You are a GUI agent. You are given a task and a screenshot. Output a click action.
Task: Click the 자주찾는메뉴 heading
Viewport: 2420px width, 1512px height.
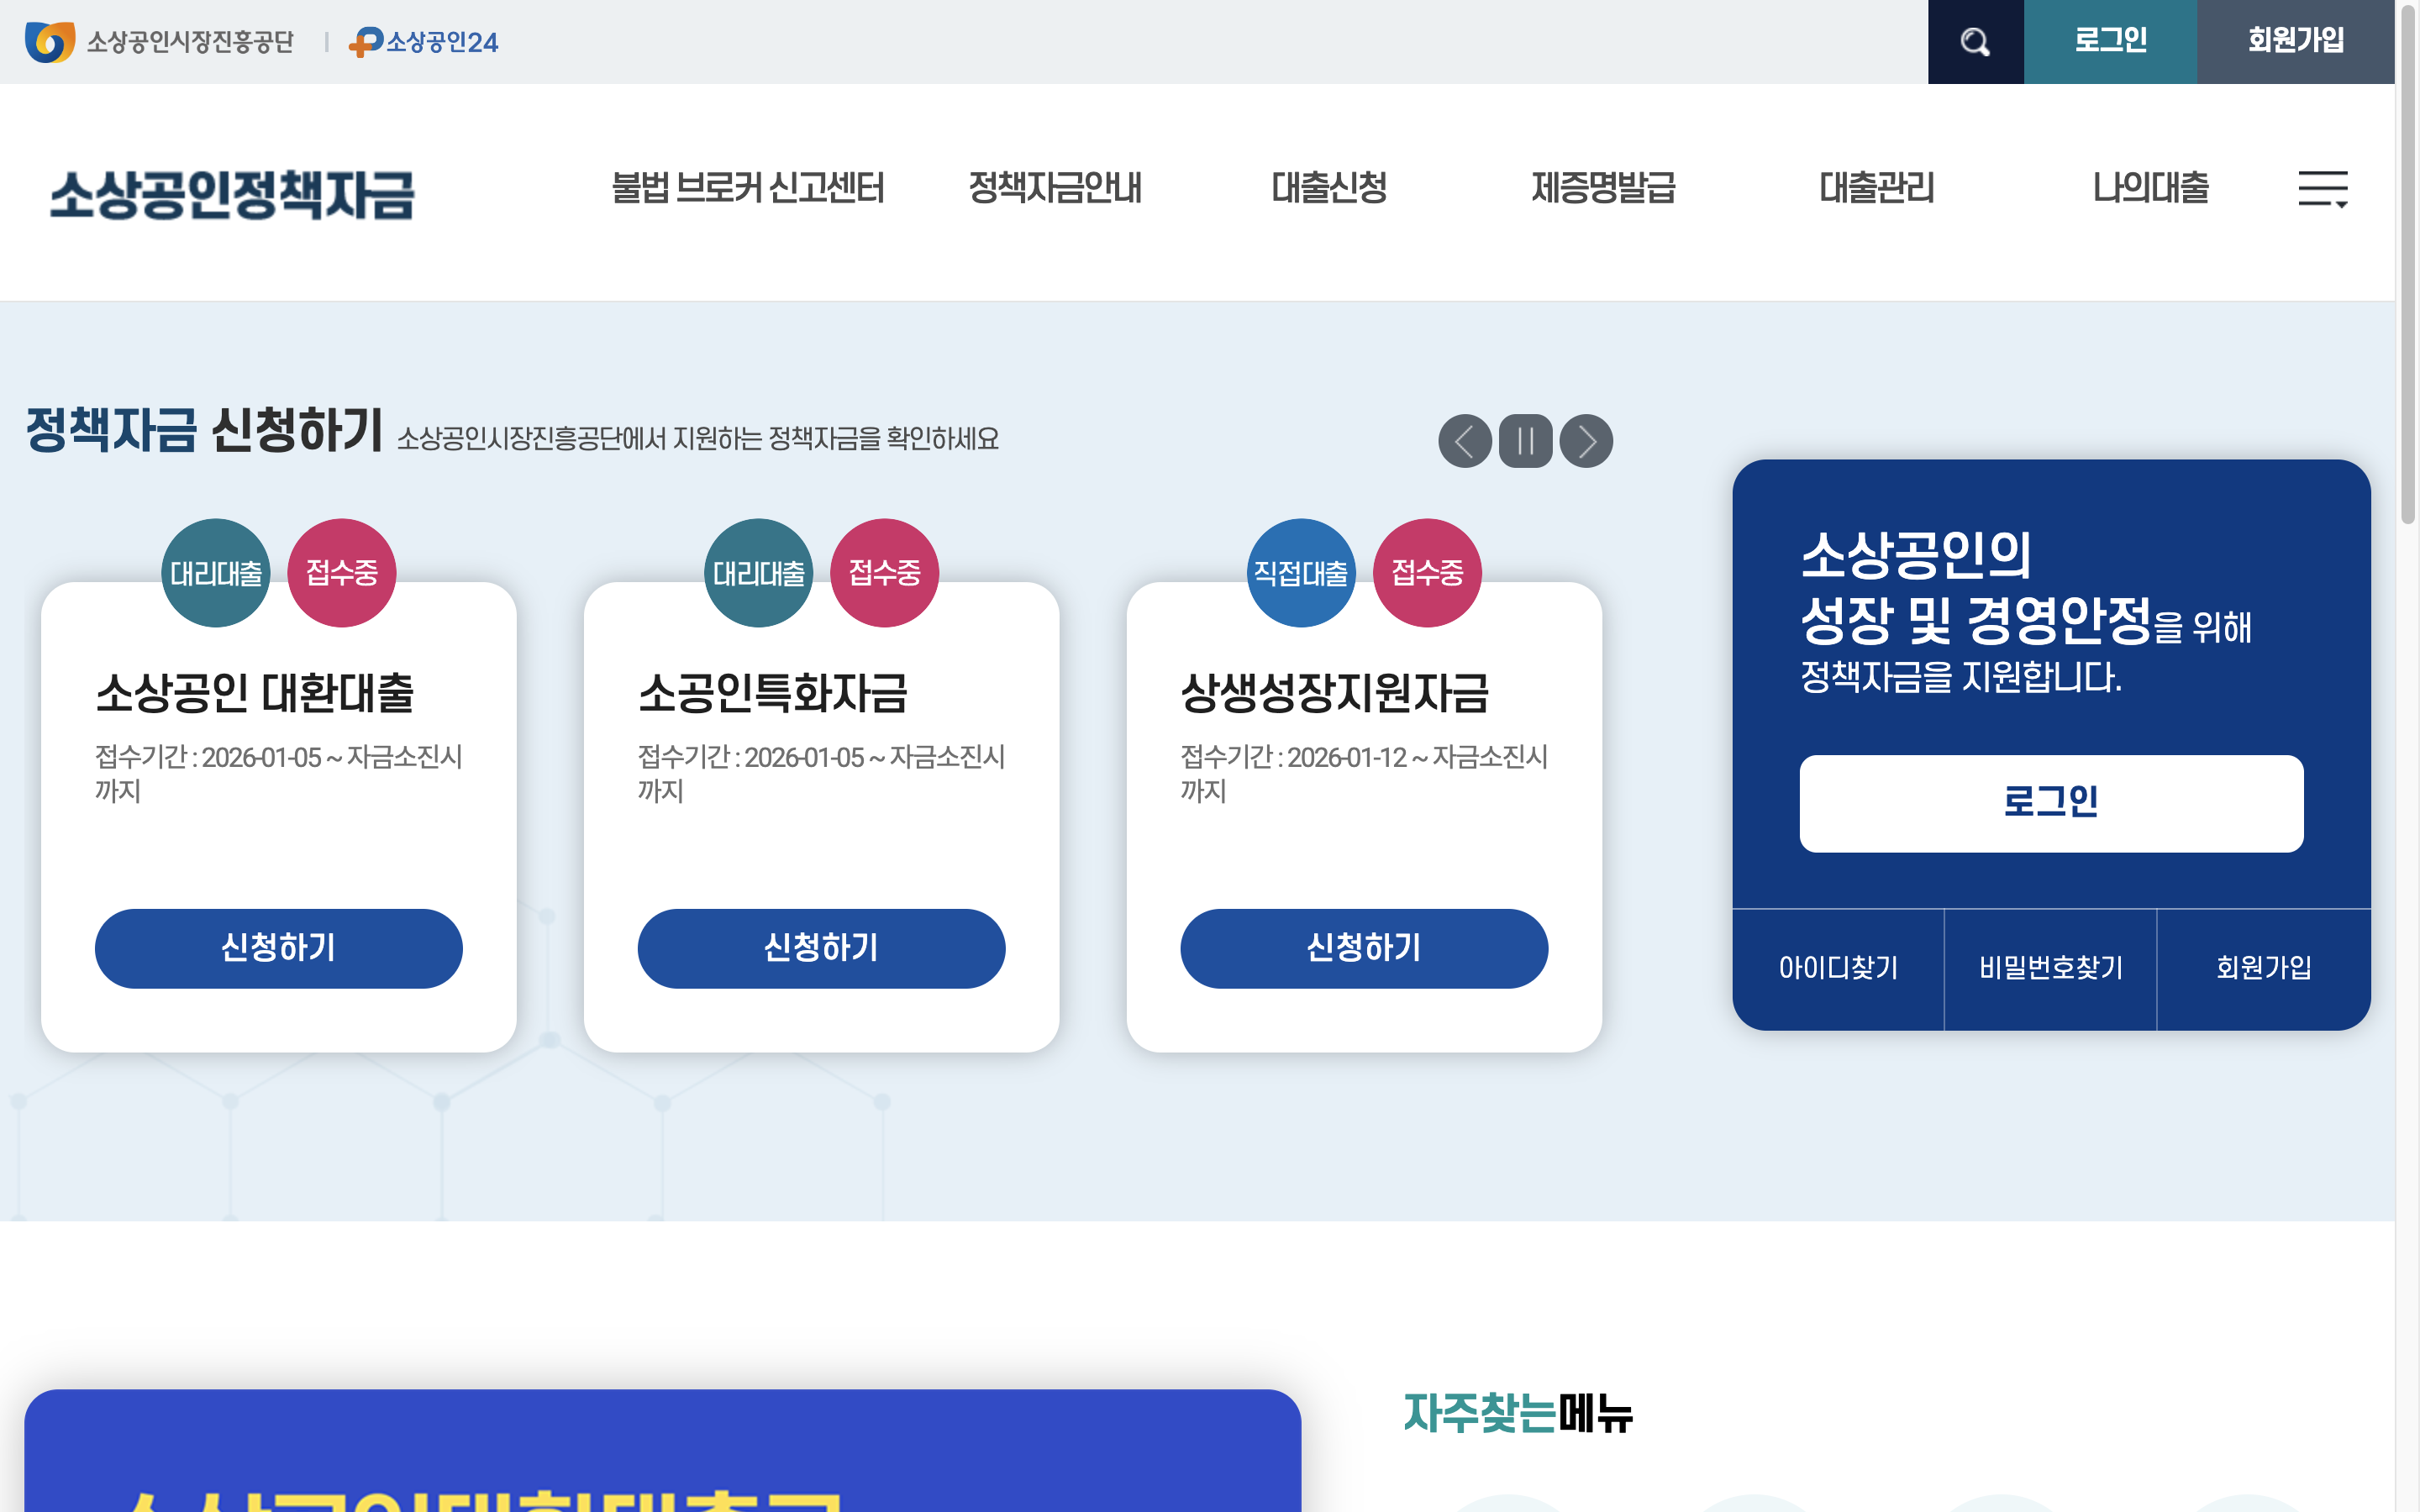(1518, 1413)
